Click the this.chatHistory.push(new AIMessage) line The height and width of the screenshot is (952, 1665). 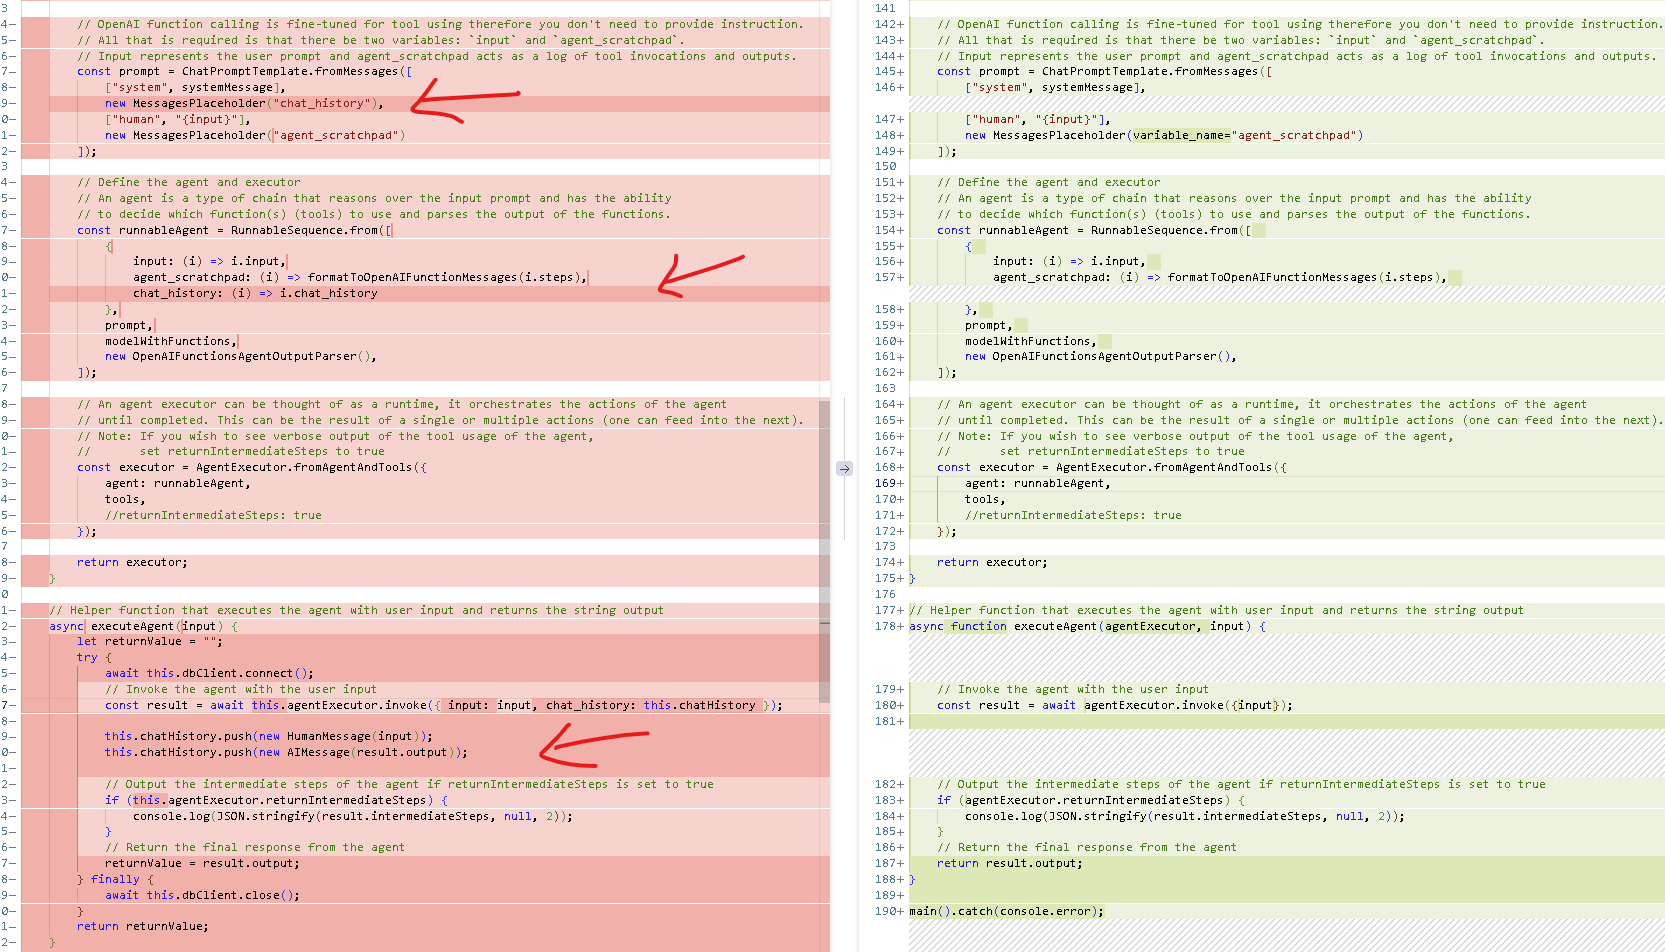pos(285,752)
